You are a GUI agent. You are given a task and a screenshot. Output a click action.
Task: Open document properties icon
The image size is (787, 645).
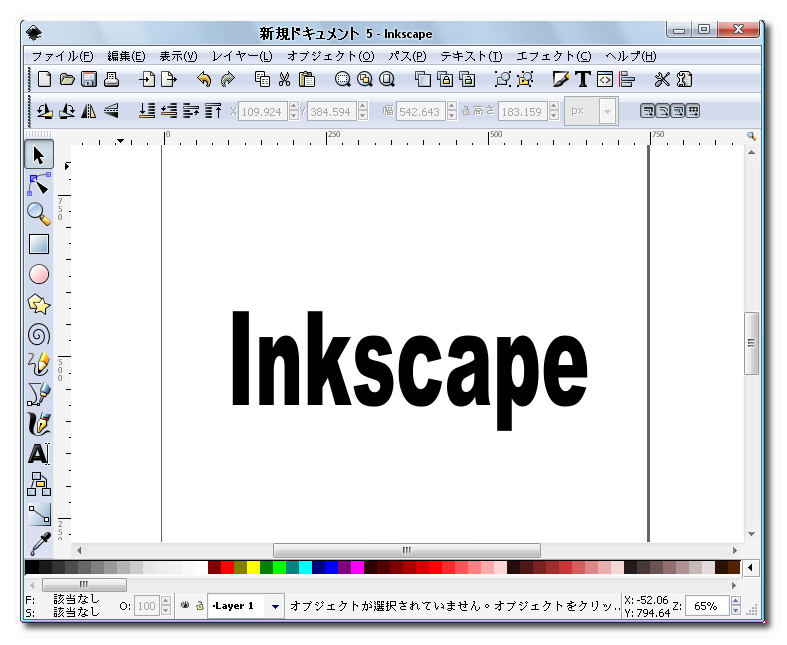click(684, 79)
